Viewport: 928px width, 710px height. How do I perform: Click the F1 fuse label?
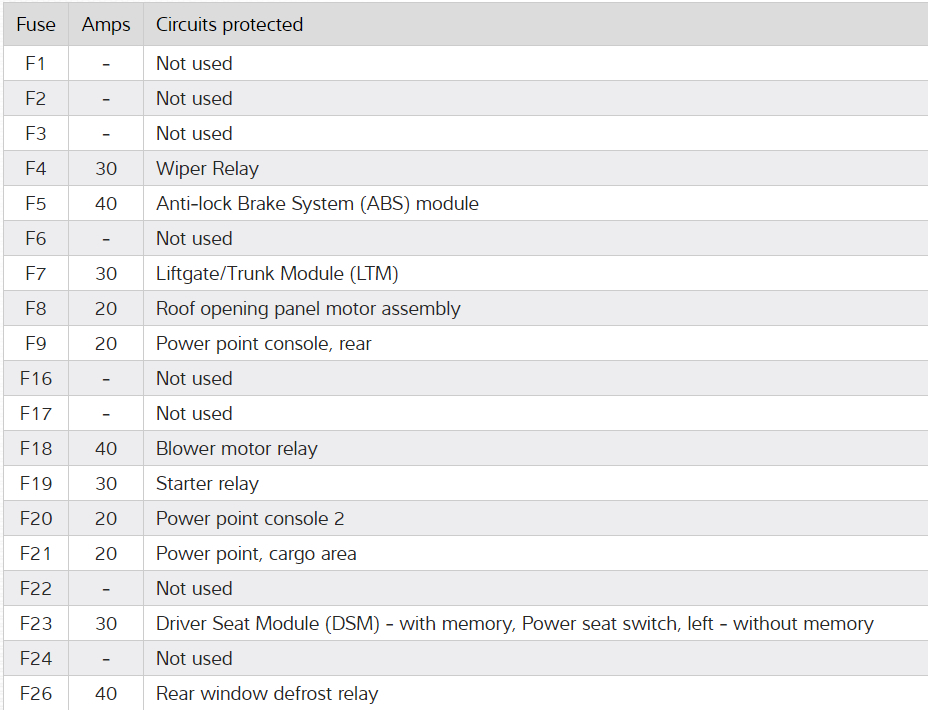click(x=36, y=63)
